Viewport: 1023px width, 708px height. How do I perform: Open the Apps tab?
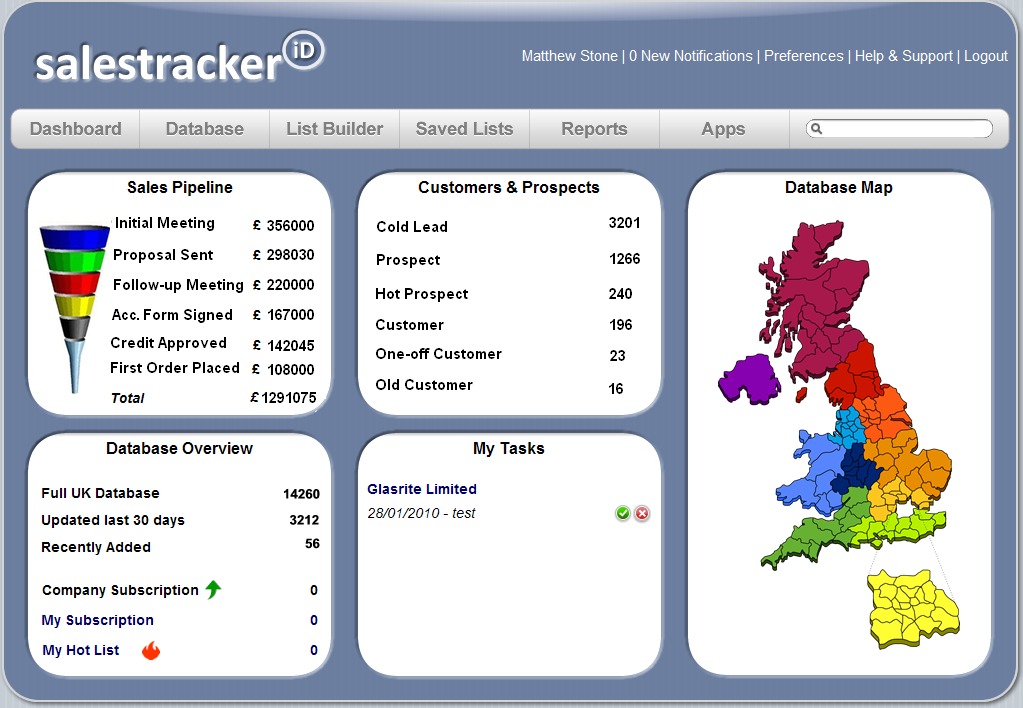(x=723, y=129)
